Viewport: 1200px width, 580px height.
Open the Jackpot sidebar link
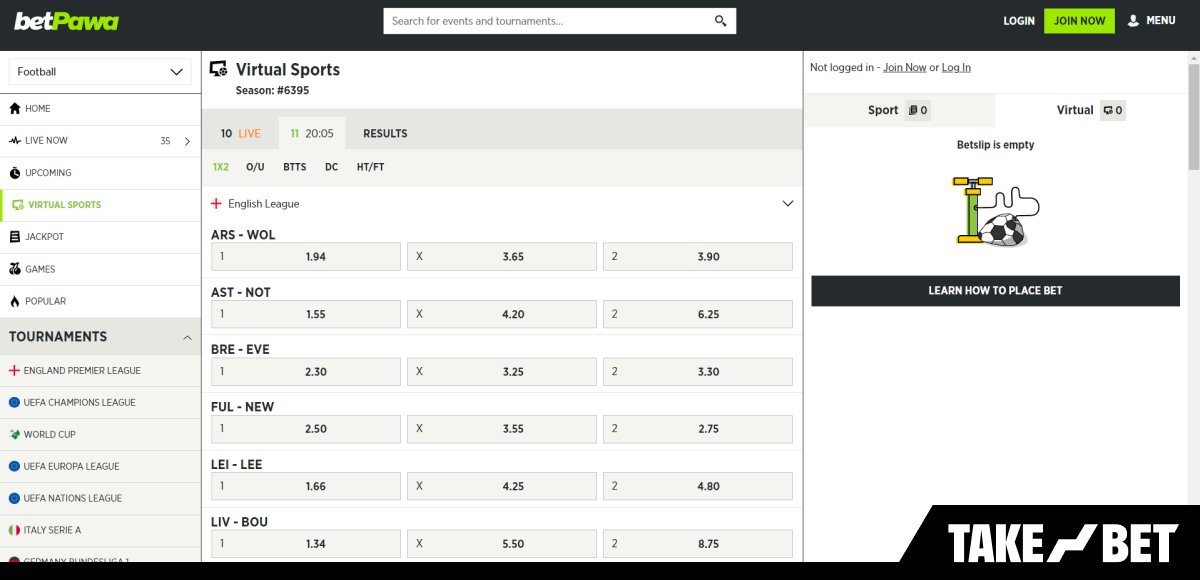pyautogui.click(x=100, y=237)
